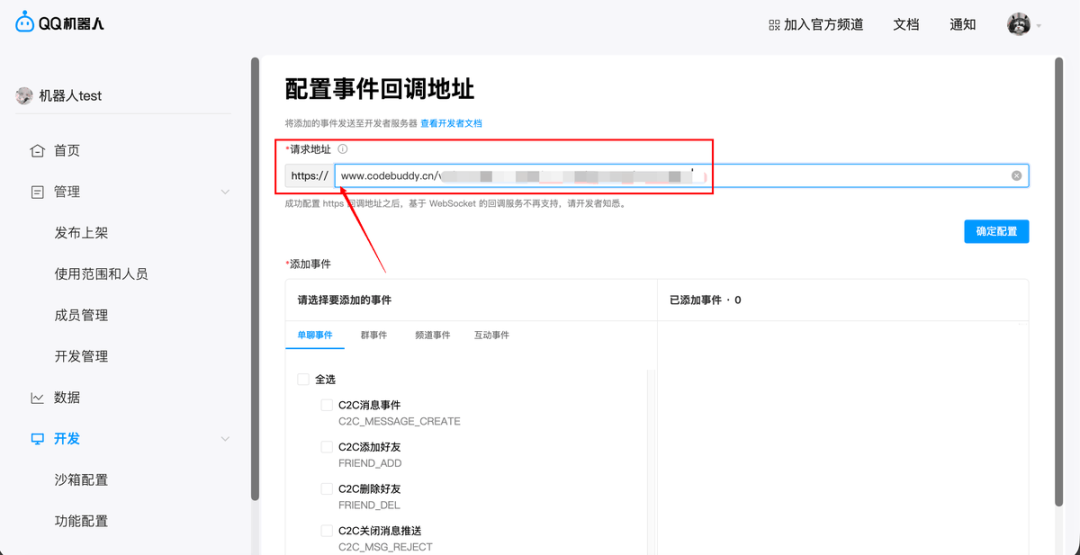Click in the request address input field
Viewport: 1080px width, 555px height.
pos(682,176)
